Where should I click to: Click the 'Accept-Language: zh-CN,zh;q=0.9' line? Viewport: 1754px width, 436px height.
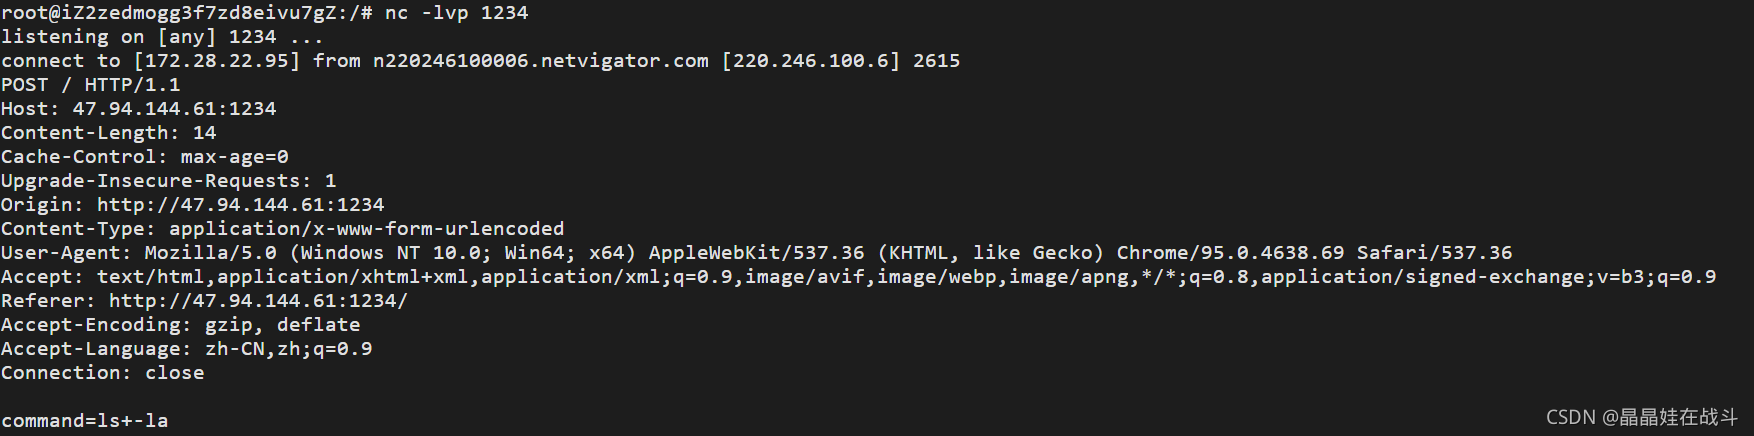coord(187,349)
